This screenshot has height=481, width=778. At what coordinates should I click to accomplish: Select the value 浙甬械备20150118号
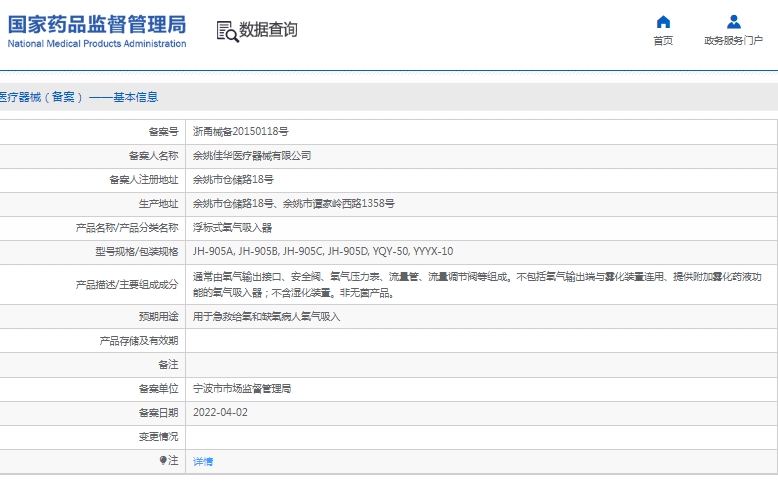241,132
